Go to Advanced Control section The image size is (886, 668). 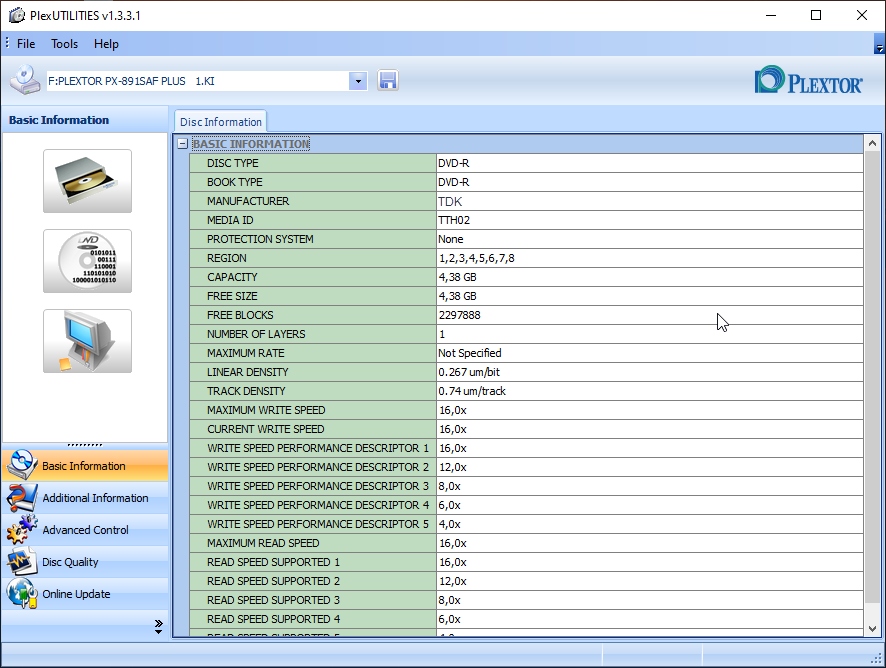click(85, 530)
